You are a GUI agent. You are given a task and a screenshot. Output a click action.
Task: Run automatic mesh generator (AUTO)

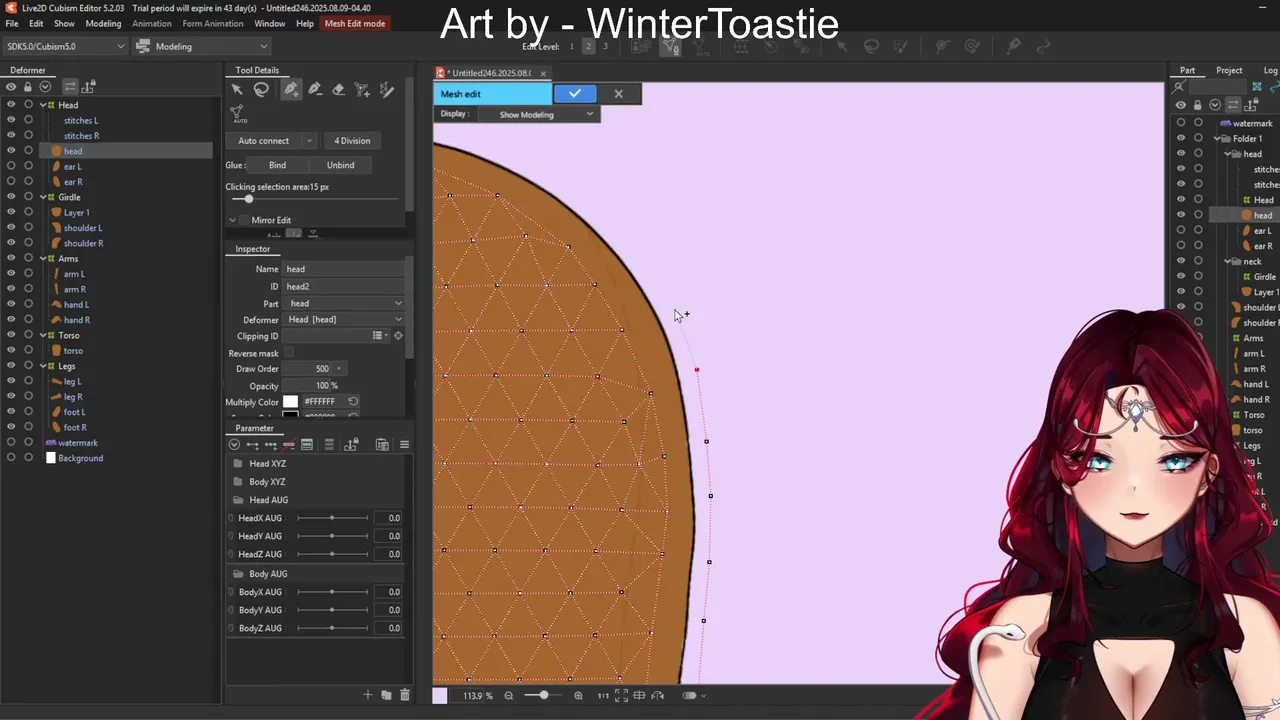(237, 114)
